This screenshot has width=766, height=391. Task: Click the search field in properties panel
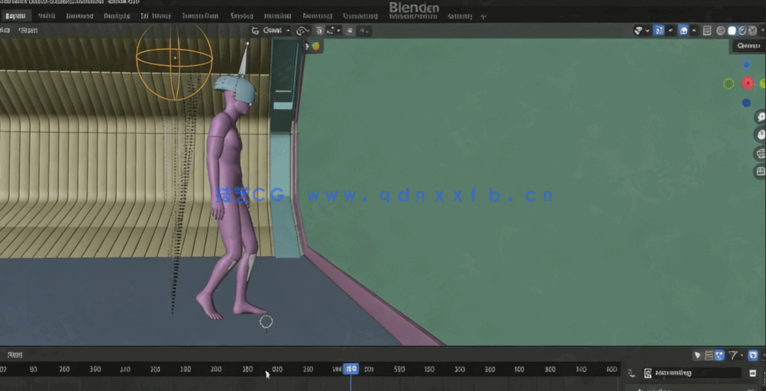click(x=692, y=373)
